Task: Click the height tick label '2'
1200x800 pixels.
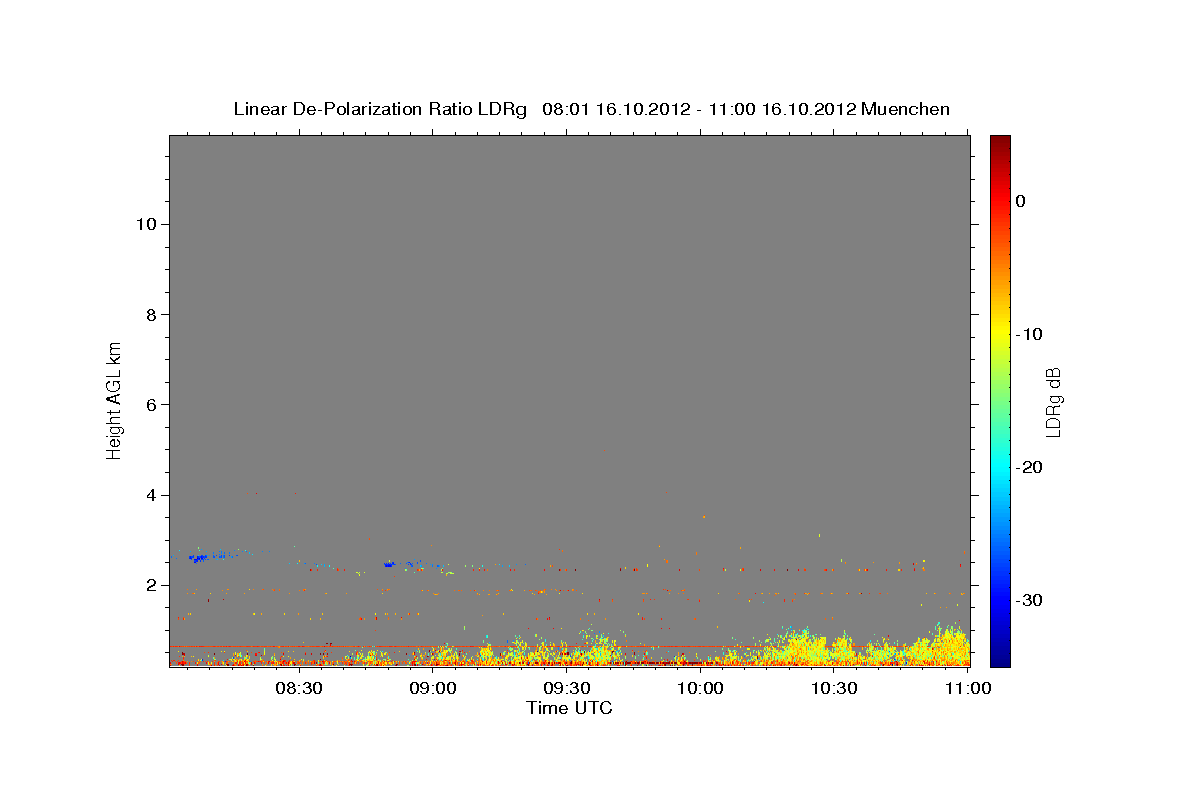Action: point(149,585)
